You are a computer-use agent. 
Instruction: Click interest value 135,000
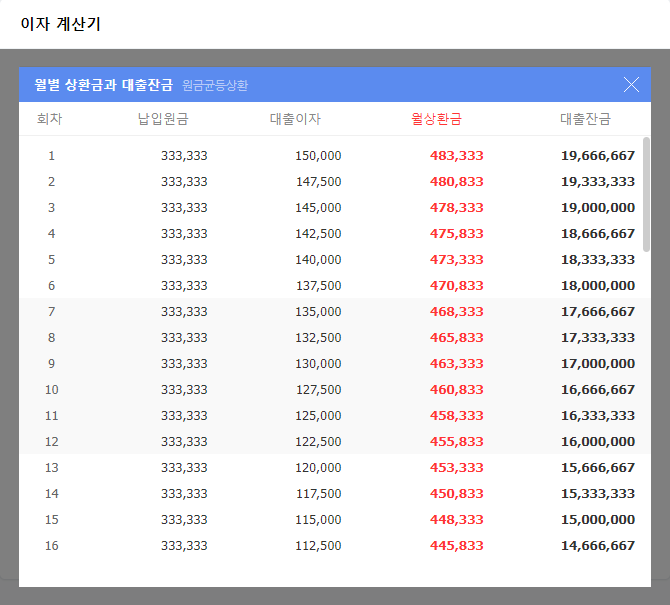click(318, 312)
